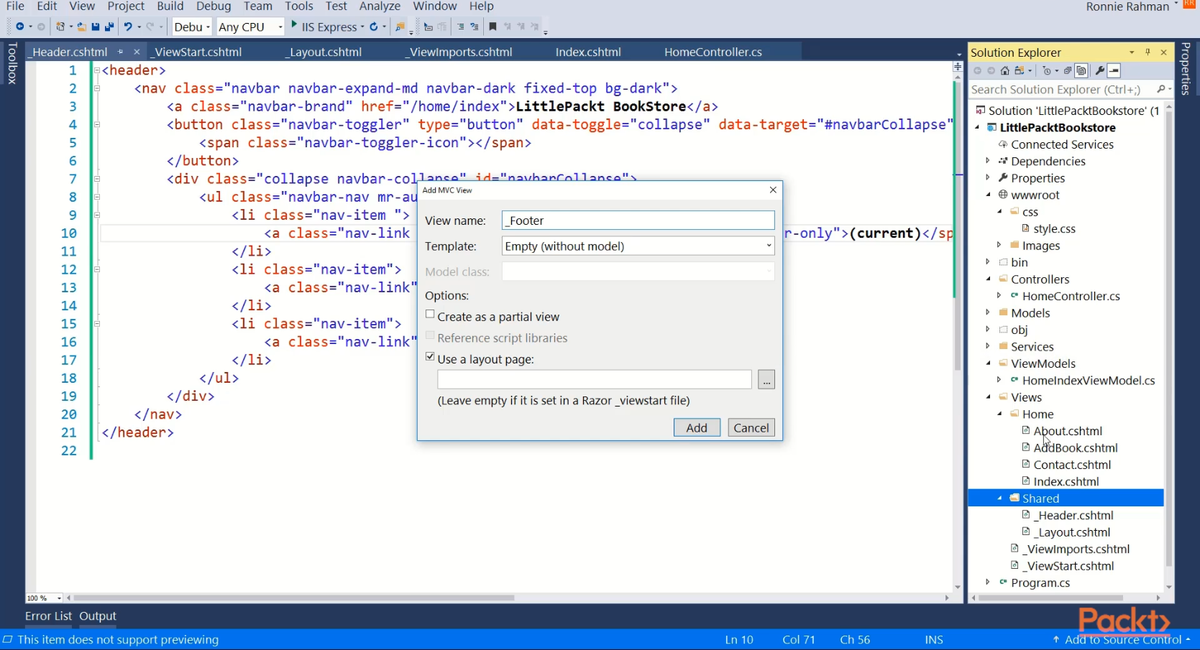Open the Output tab
This screenshot has width=1200, height=650.
tap(98, 616)
